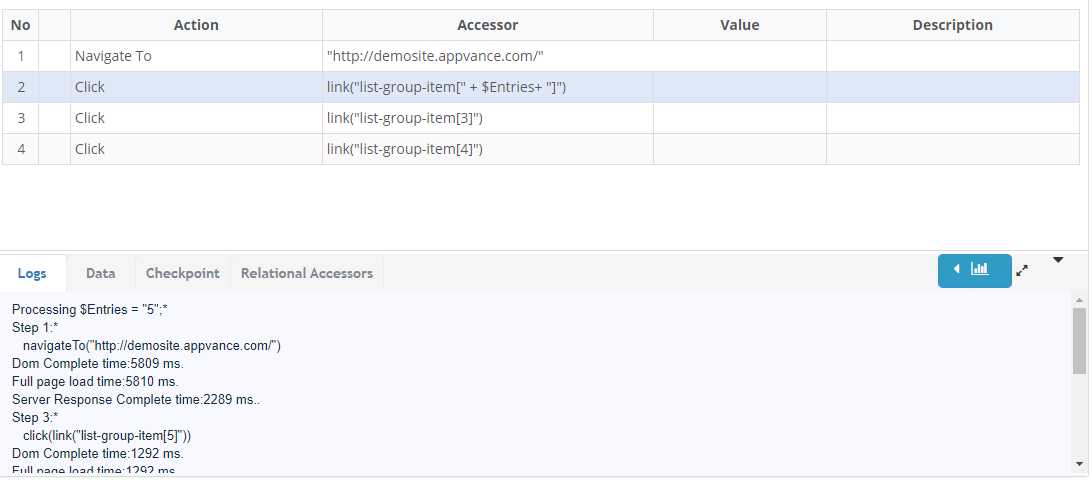Click the Action column header
Screen dimensions: 1092x487
(x=196, y=25)
